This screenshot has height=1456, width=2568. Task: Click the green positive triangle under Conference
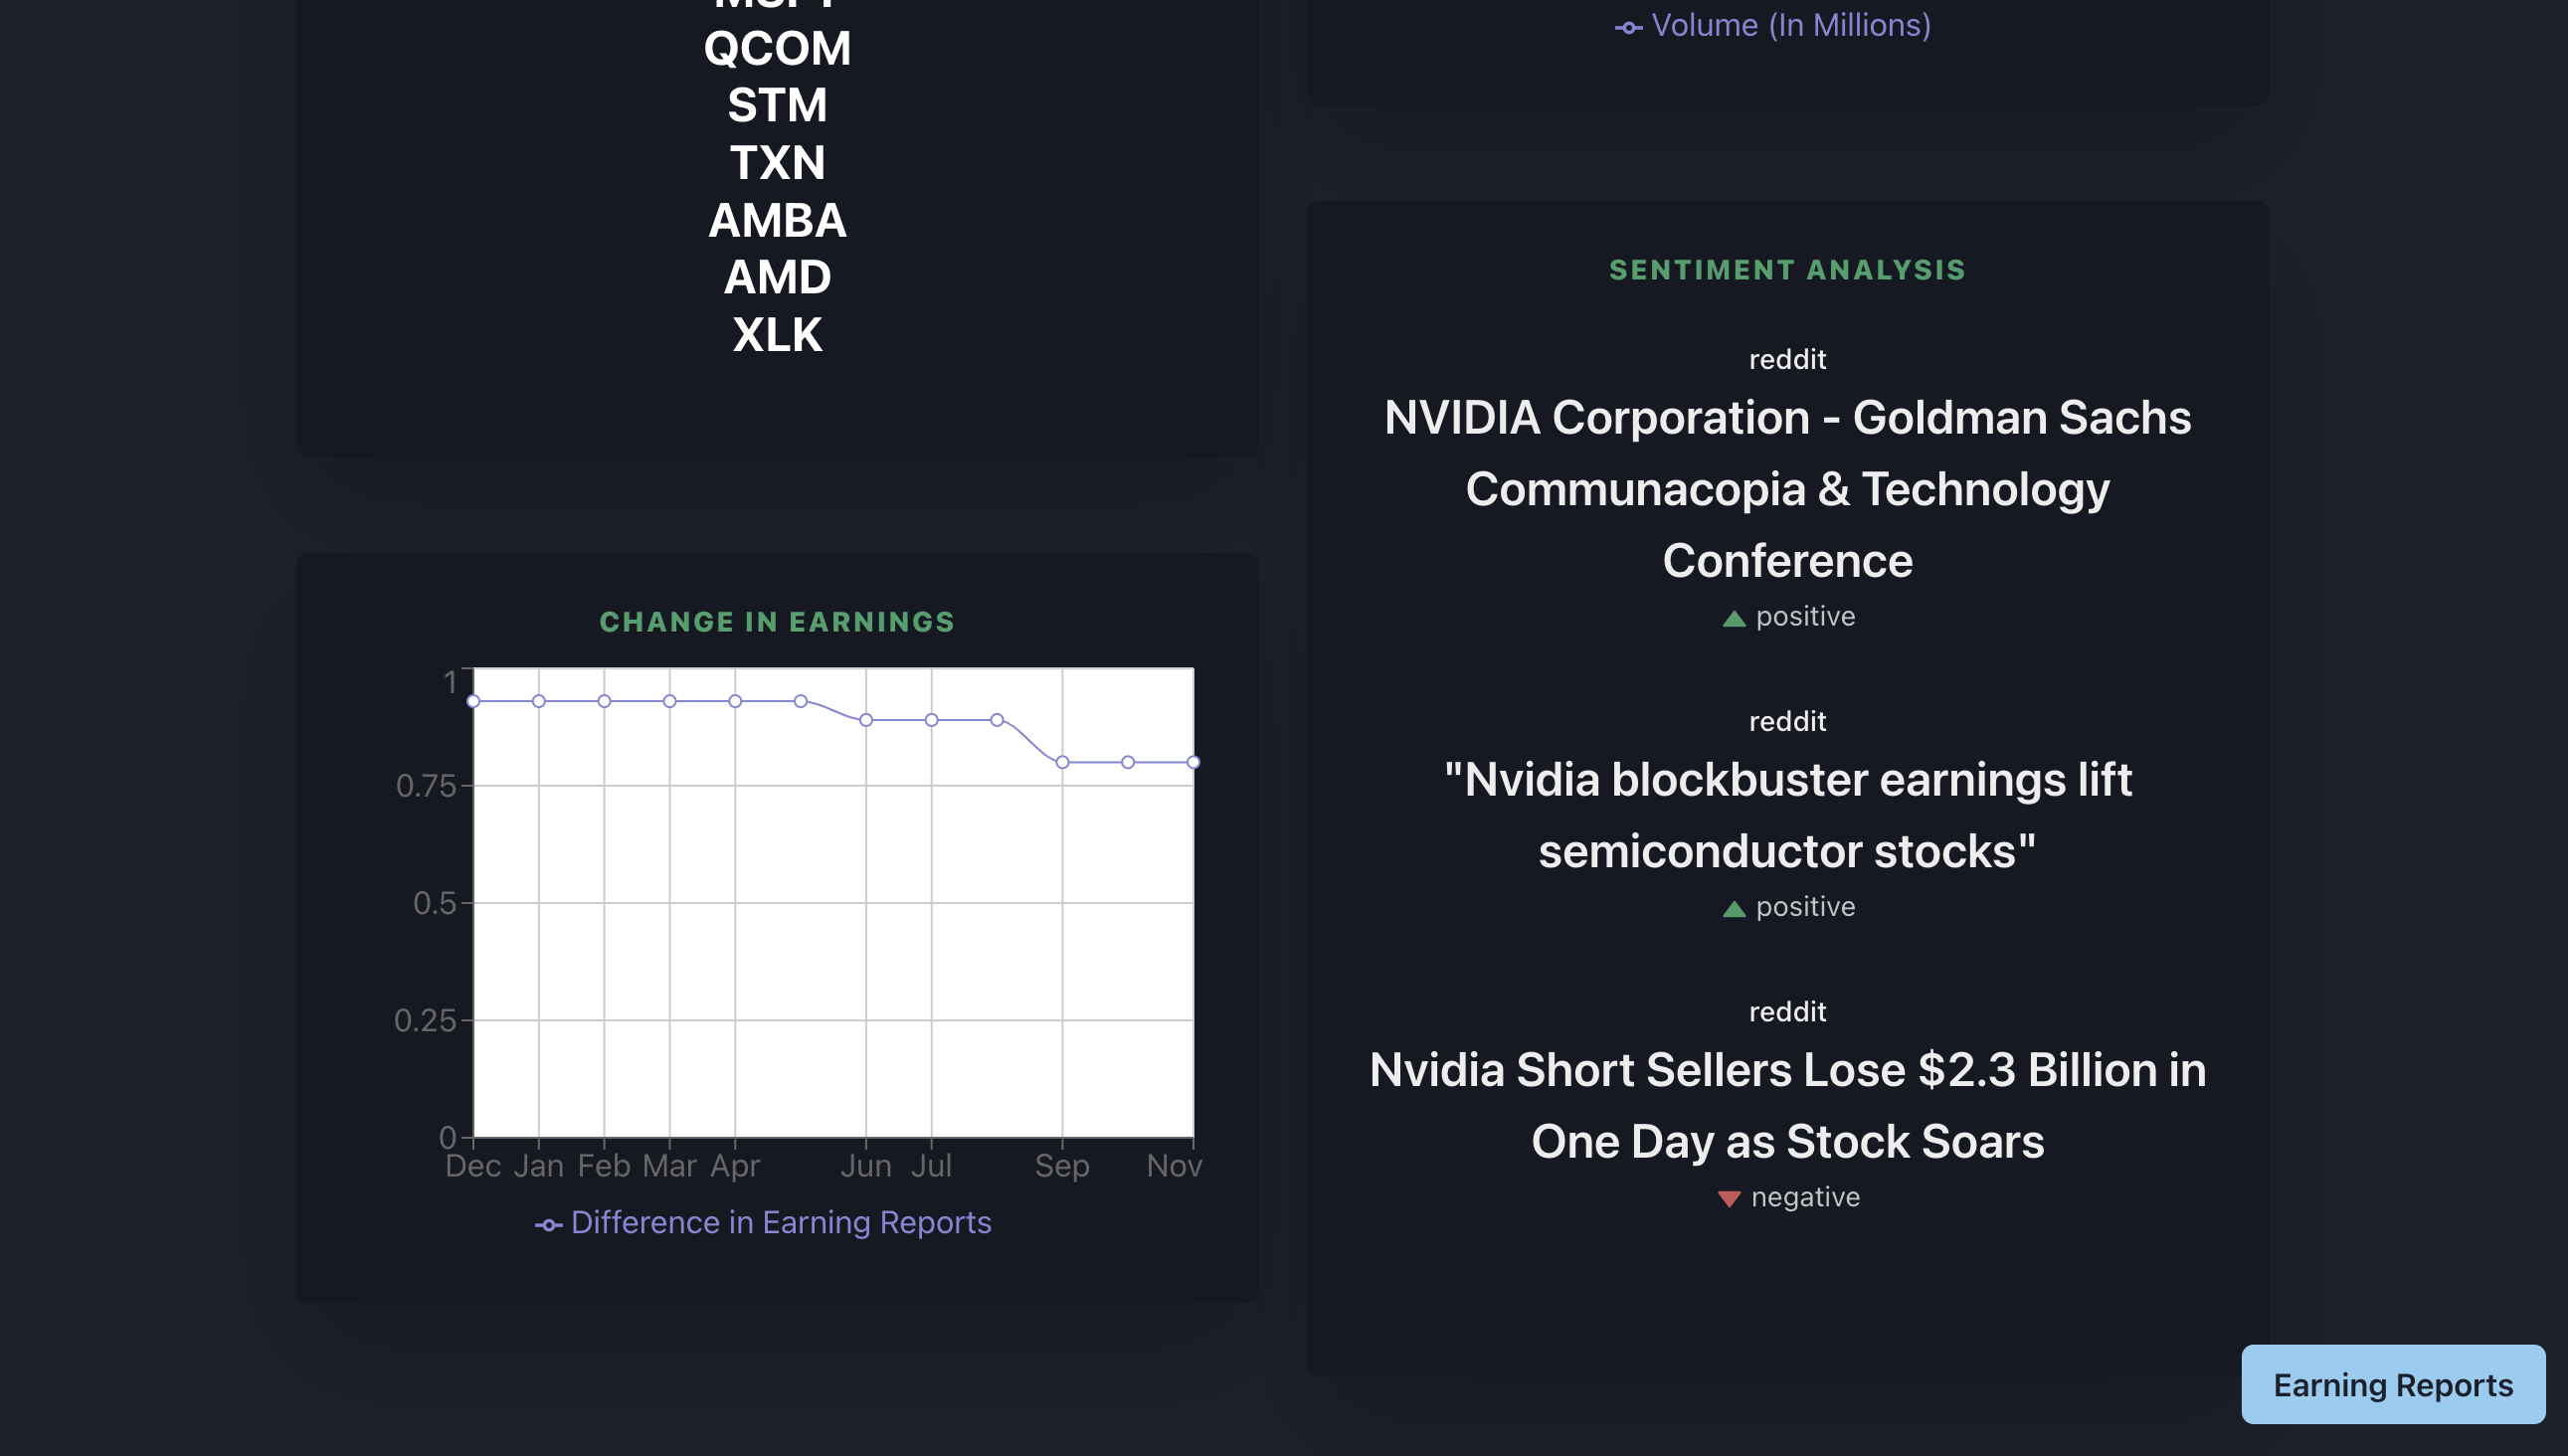pyautogui.click(x=1734, y=619)
